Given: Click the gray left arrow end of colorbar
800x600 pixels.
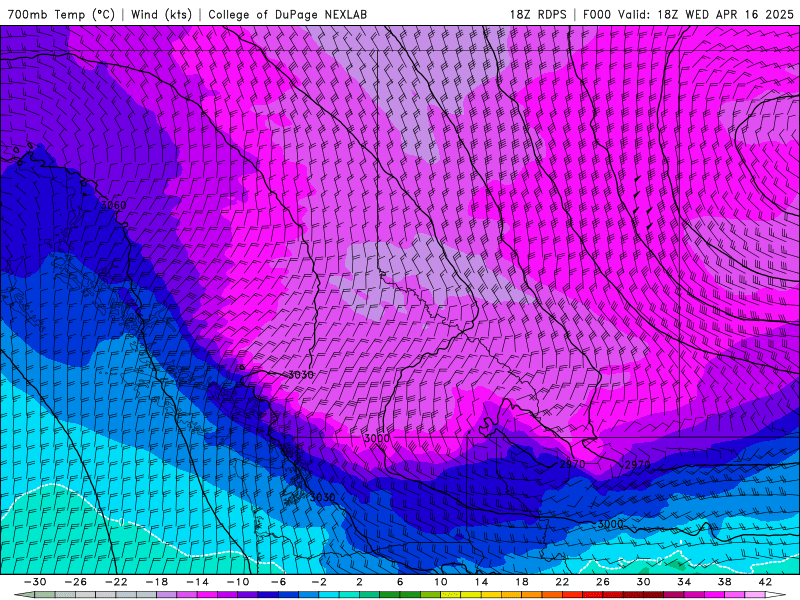Looking at the screenshot, I should tap(24, 595).
